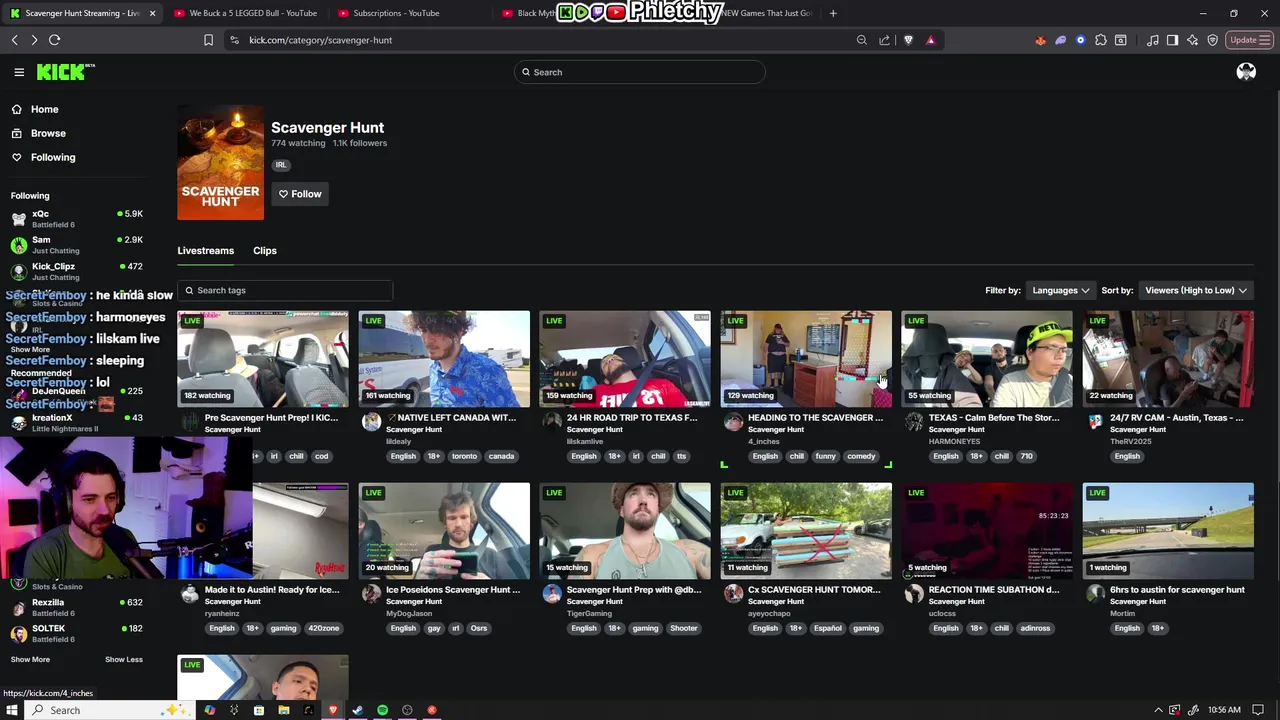
Task: Click the browser Forward arrow
Action: pos(34,40)
